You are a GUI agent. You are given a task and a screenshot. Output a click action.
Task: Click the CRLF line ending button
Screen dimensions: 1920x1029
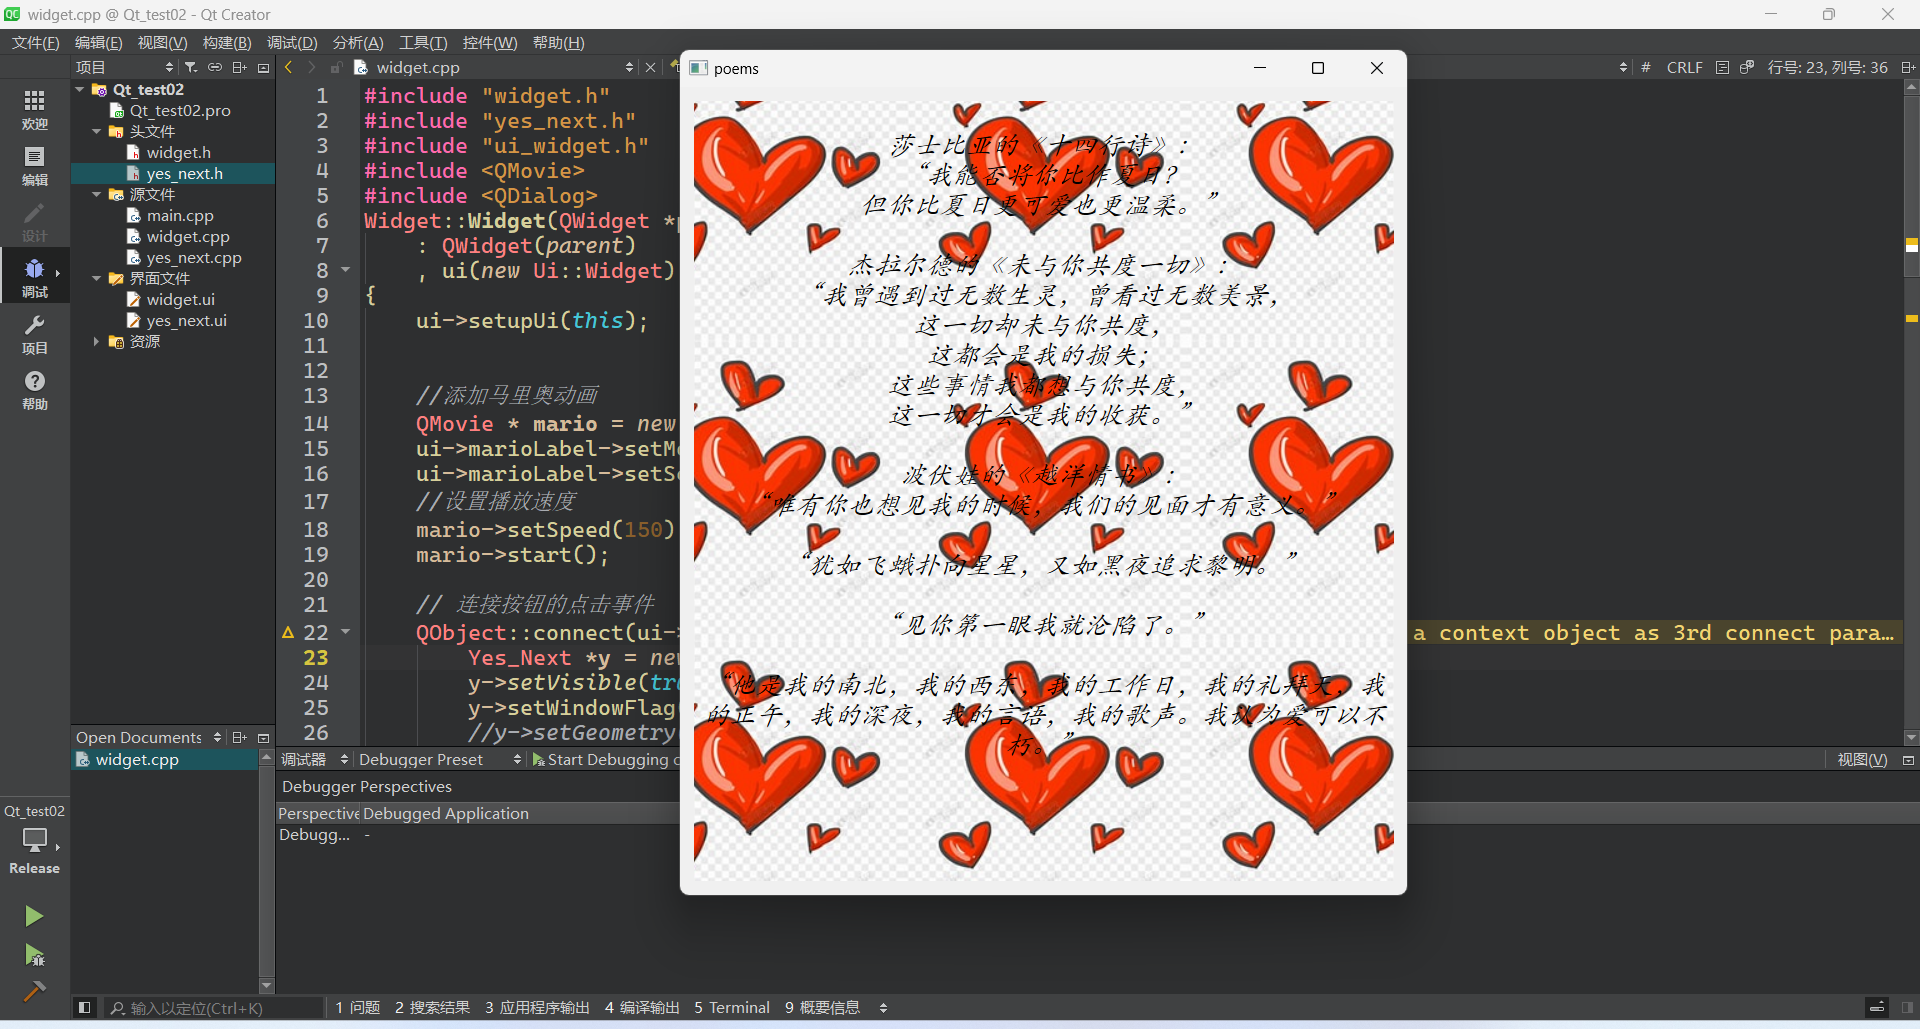1684,67
